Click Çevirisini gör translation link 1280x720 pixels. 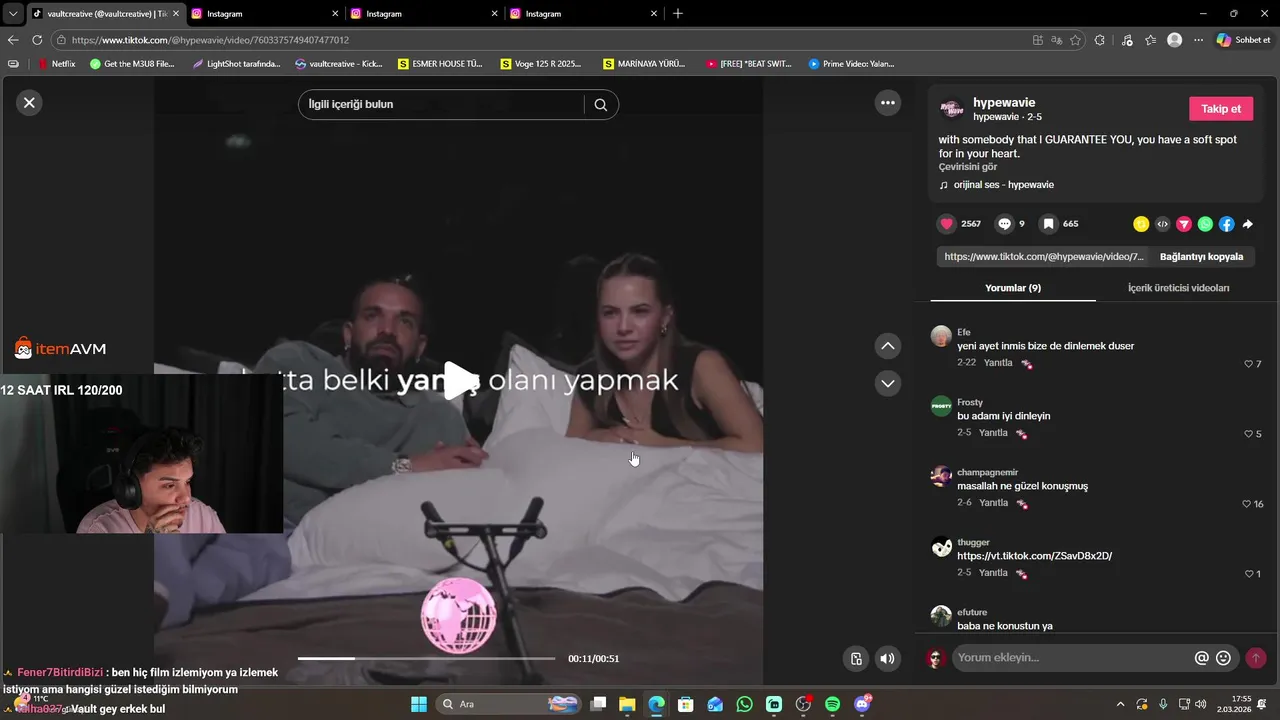(x=968, y=167)
